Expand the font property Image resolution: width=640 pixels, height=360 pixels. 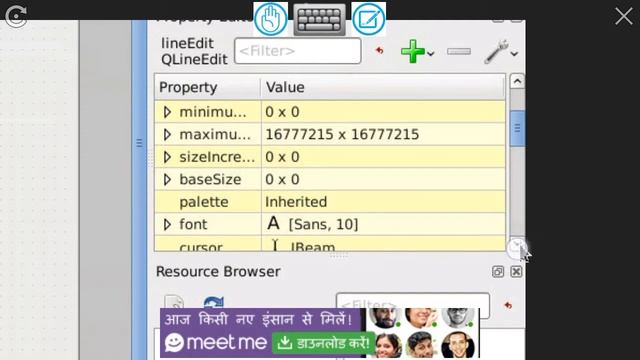[167, 224]
